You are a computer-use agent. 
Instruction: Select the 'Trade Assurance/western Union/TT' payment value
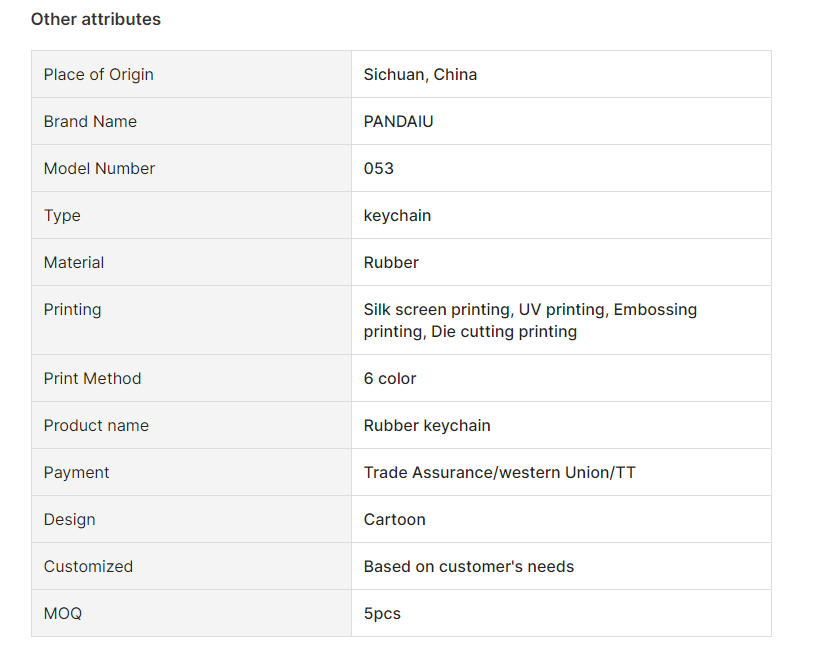pyautogui.click(x=499, y=472)
